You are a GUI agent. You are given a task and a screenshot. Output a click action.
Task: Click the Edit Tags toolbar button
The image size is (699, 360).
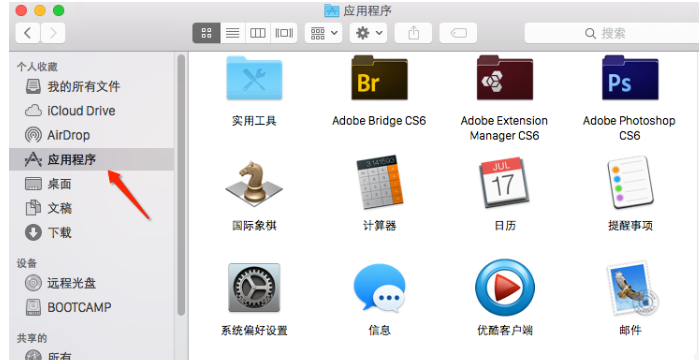458,33
